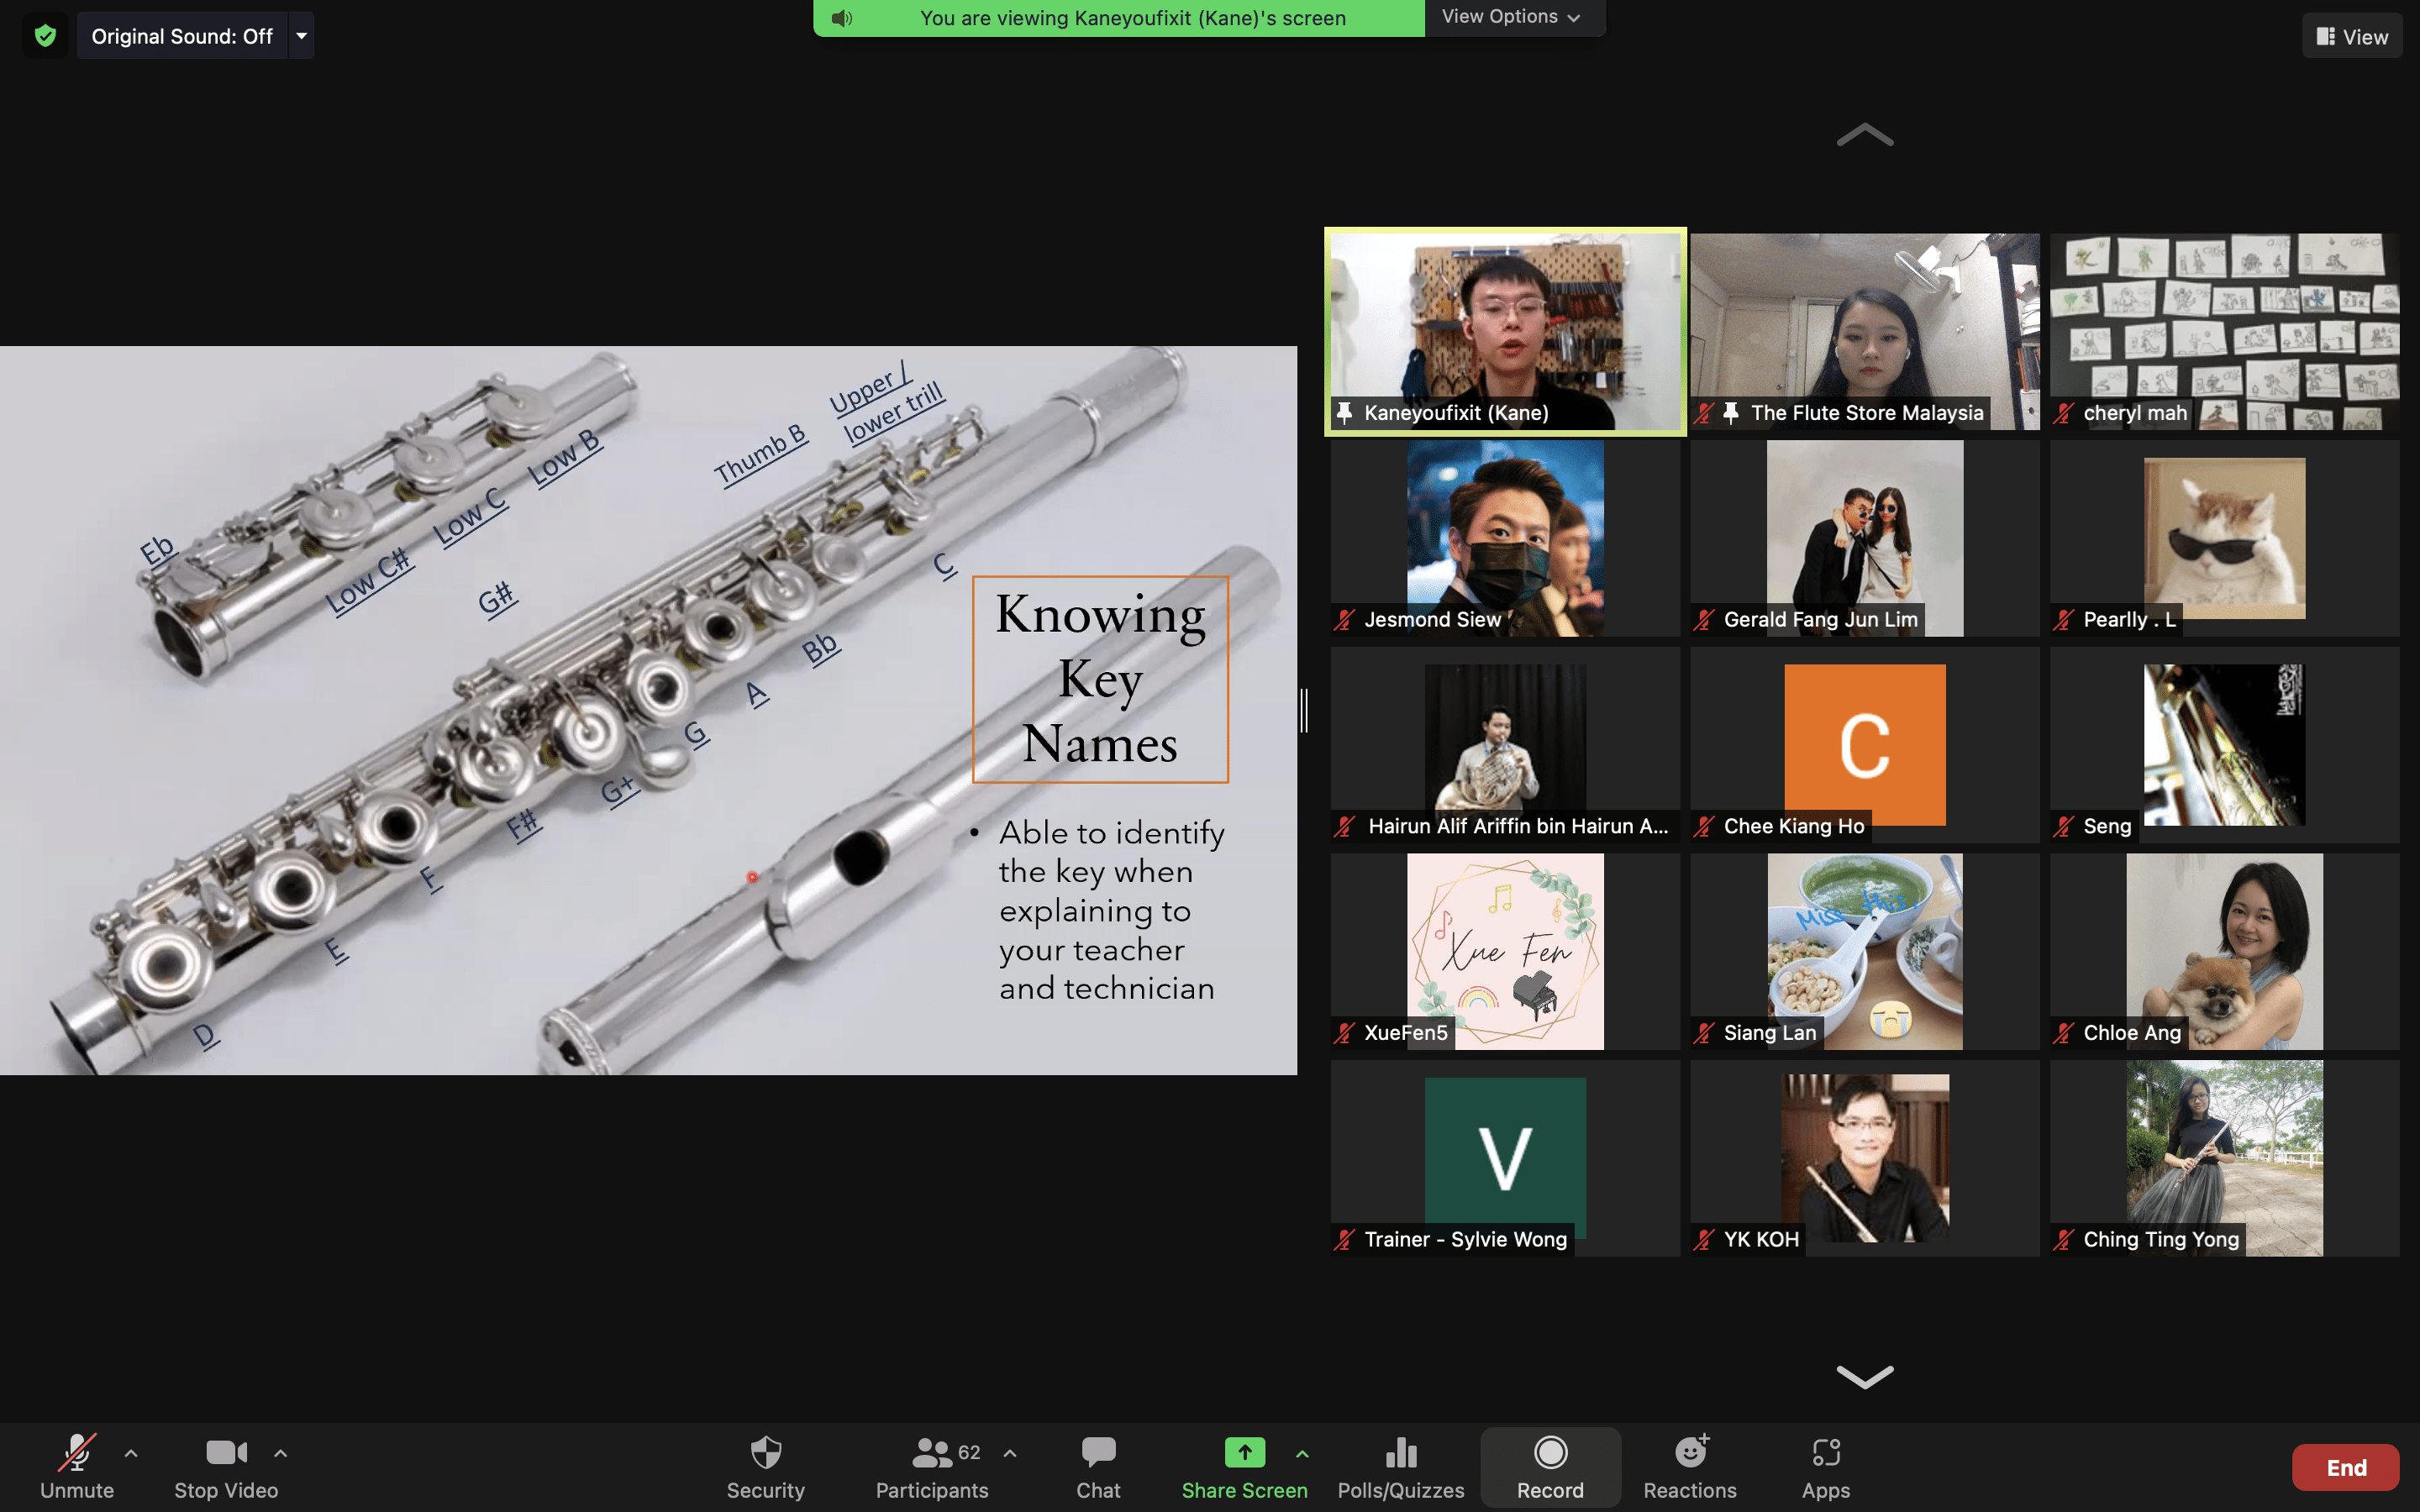The image size is (2420, 1512).
Task: Open the Chat window
Action: click(x=1098, y=1466)
